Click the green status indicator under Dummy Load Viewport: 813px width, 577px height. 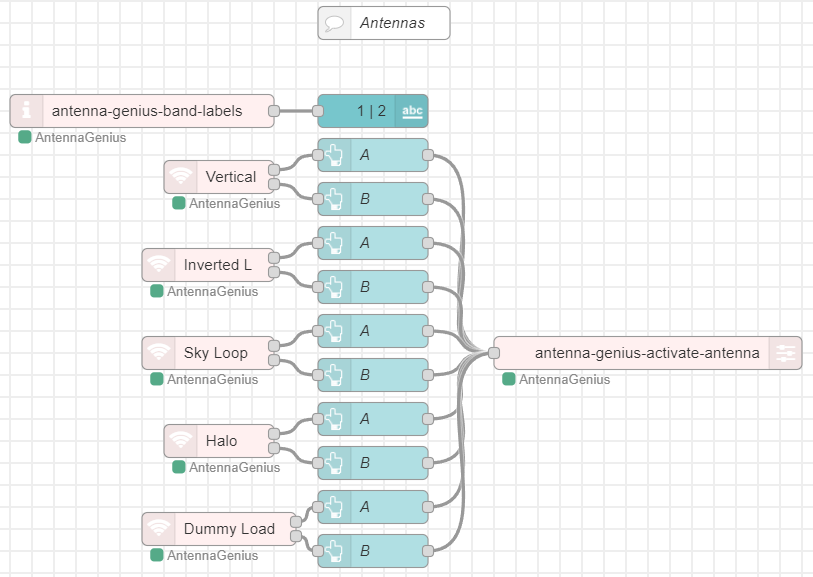coord(157,555)
